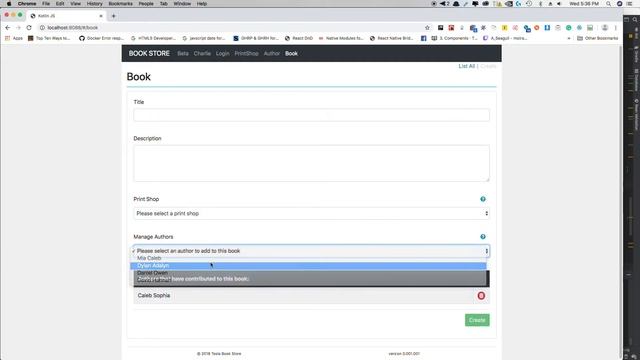The width and height of the screenshot is (640, 360).
Task: Open the View menu in menu bar
Action: 76,4
